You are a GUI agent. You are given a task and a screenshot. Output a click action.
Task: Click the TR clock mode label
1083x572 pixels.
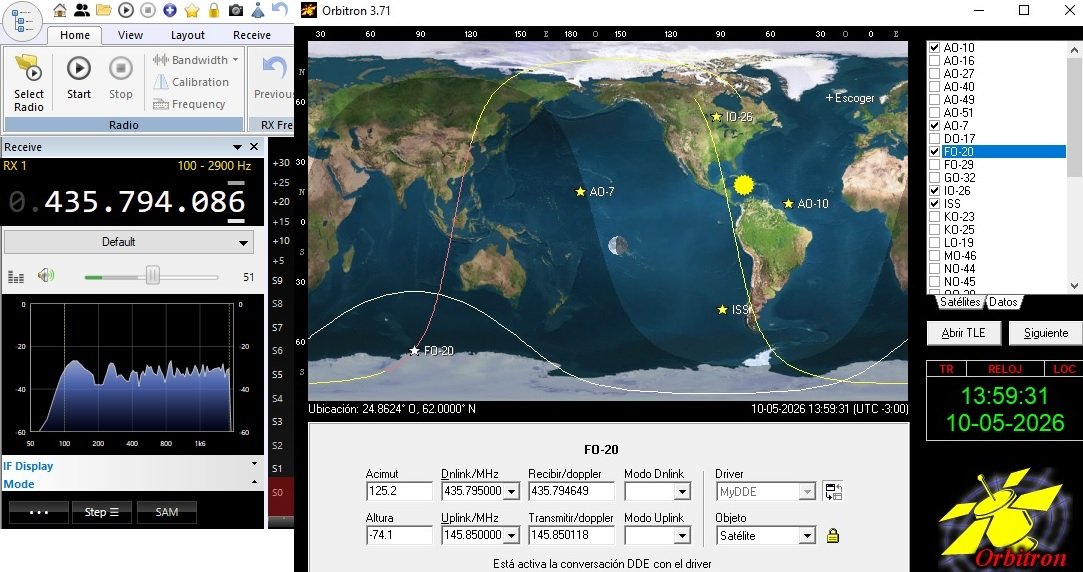(946, 370)
